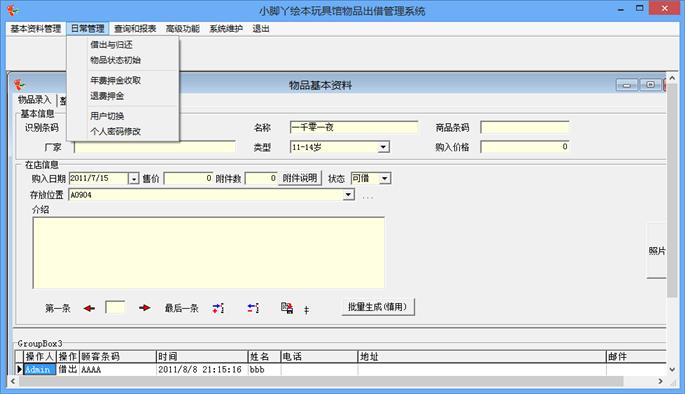Click the 商品条码 input field
685x394 pixels.
point(525,127)
